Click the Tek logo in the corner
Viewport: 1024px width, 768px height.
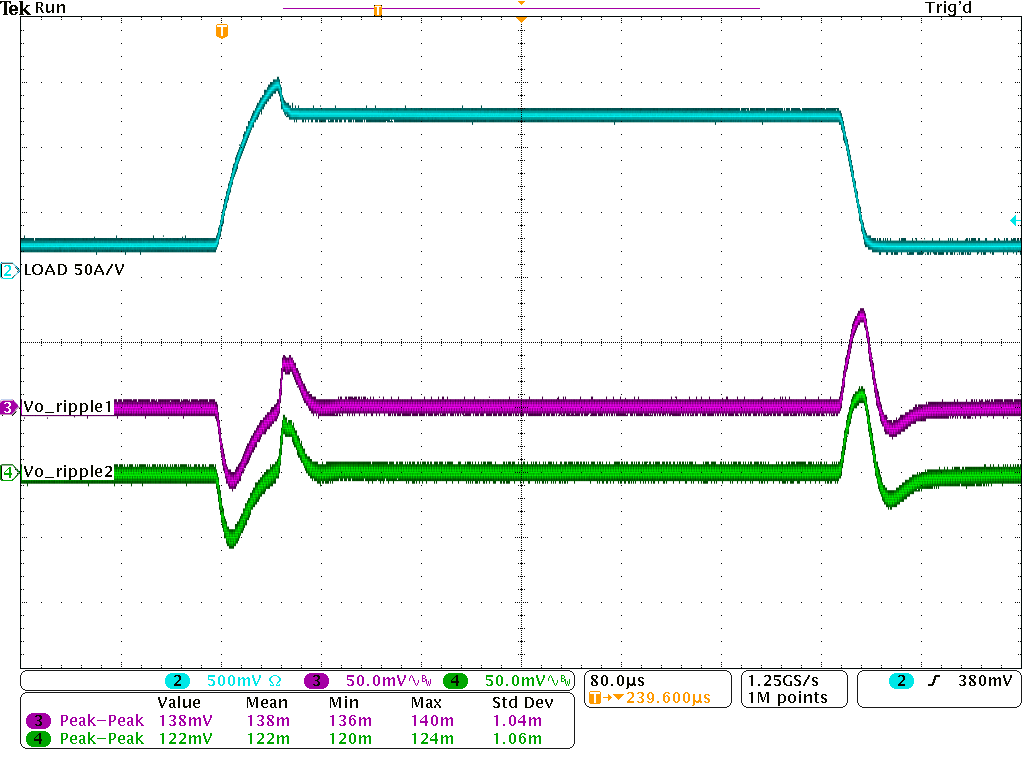click(16, 8)
